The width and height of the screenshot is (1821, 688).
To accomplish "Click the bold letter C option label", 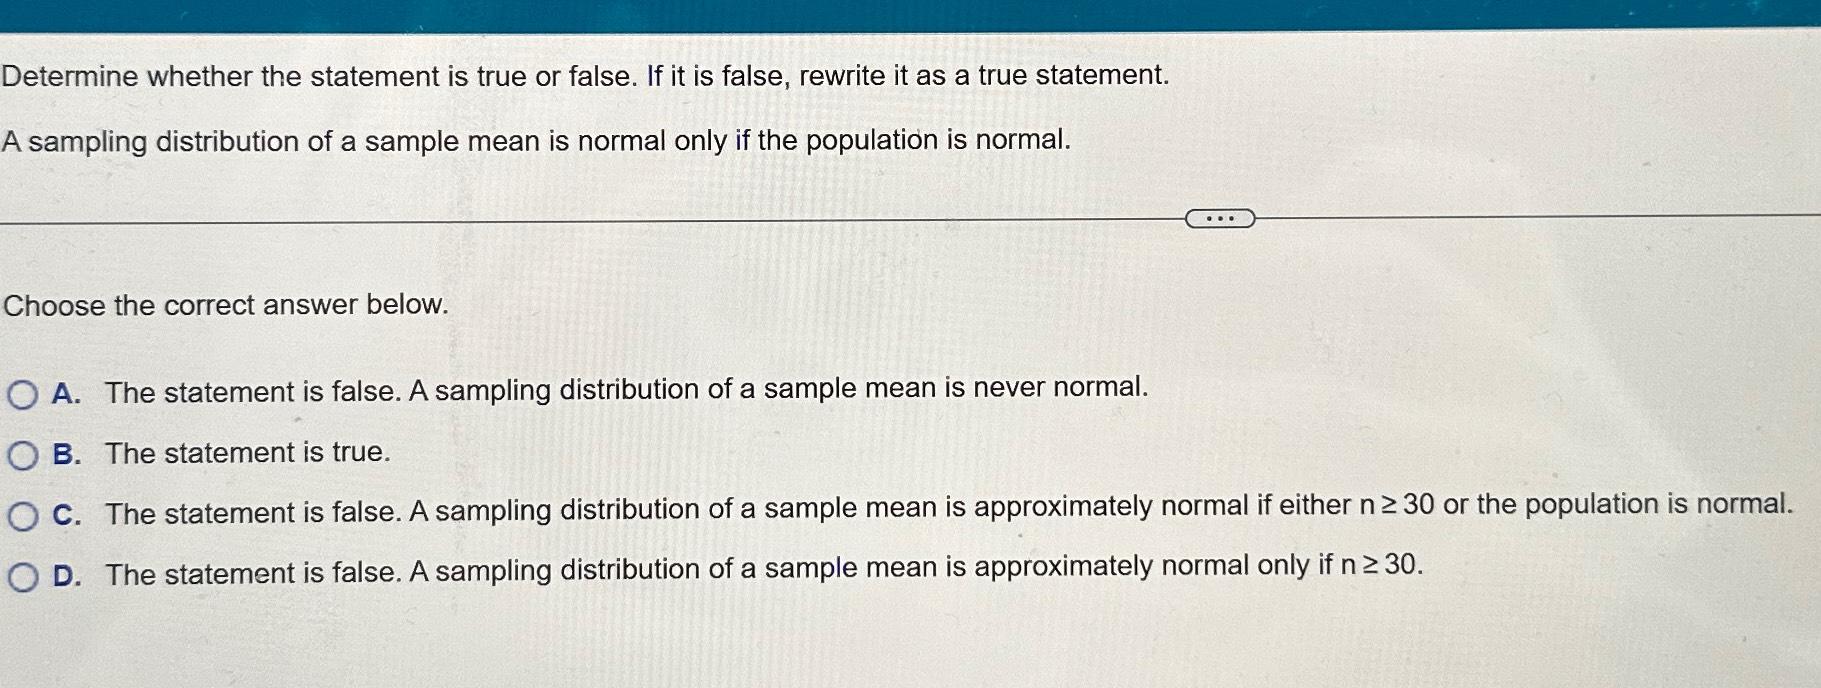I will pyautogui.click(x=64, y=516).
